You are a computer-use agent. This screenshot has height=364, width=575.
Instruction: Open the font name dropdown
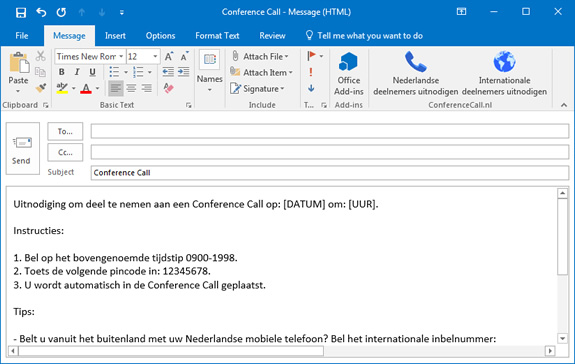coord(121,56)
